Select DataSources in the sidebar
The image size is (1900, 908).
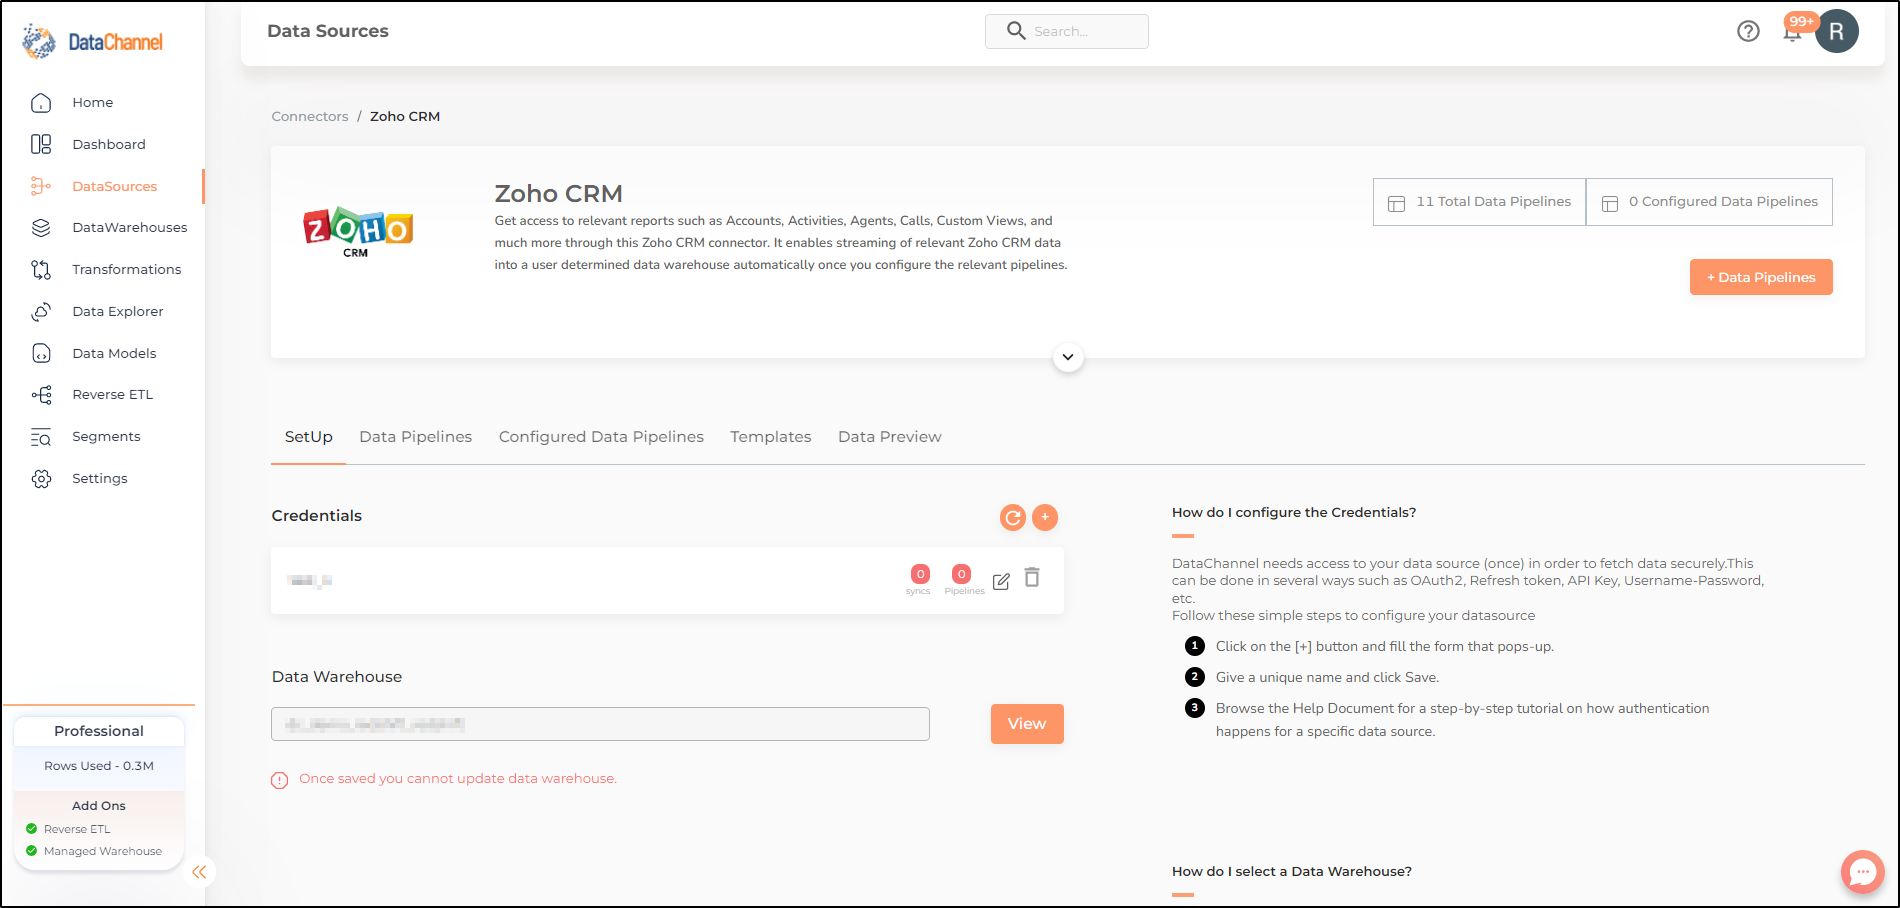point(115,187)
